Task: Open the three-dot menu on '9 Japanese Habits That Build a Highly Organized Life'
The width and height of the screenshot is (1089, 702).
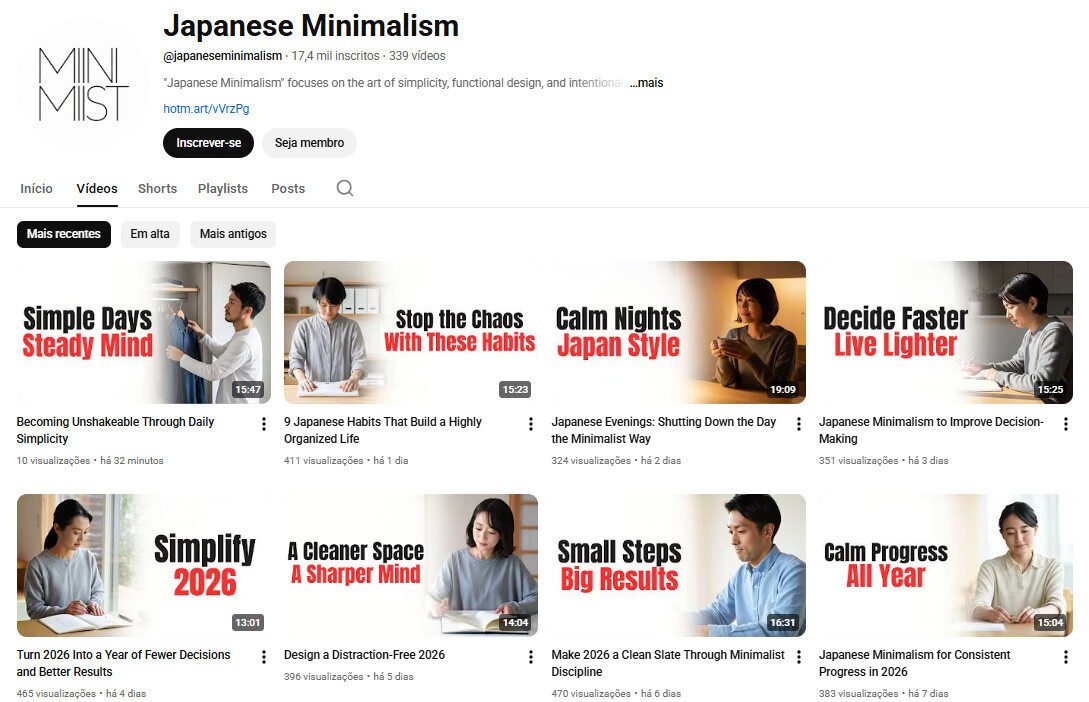Action: [530, 424]
